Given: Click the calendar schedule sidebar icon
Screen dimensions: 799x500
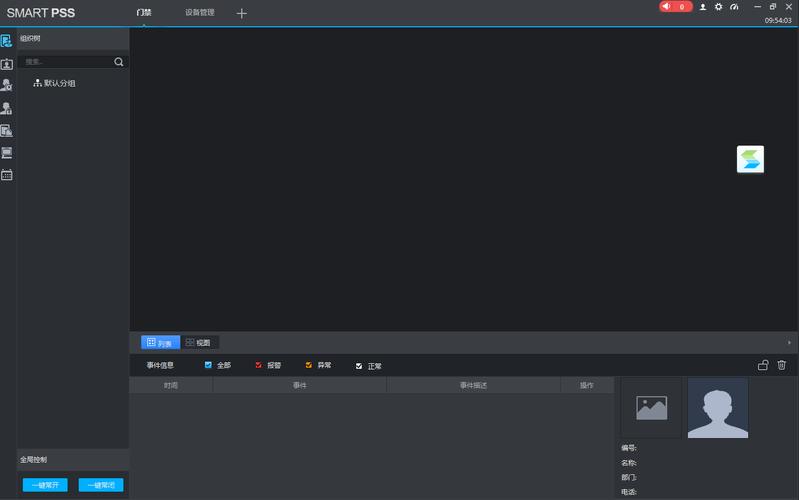Looking at the screenshot, I should [7, 175].
